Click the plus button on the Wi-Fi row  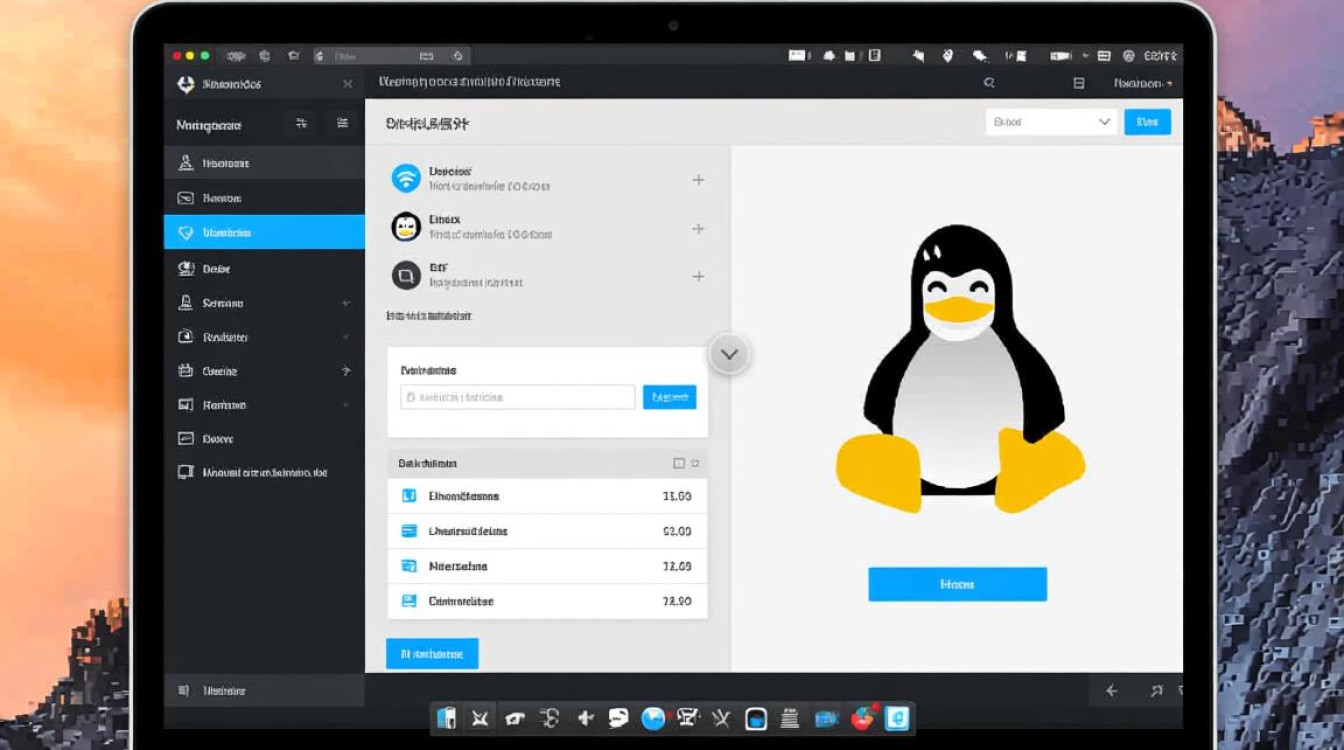698,180
